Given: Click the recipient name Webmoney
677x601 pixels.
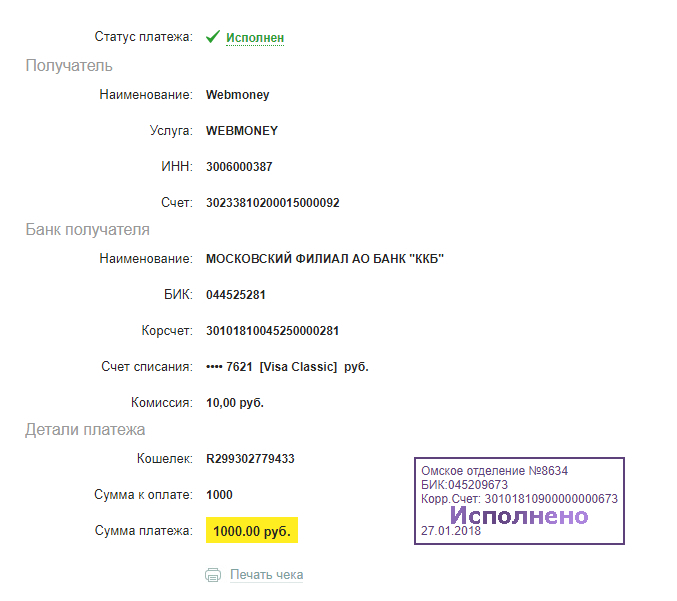Looking at the screenshot, I should pyautogui.click(x=237, y=95).
